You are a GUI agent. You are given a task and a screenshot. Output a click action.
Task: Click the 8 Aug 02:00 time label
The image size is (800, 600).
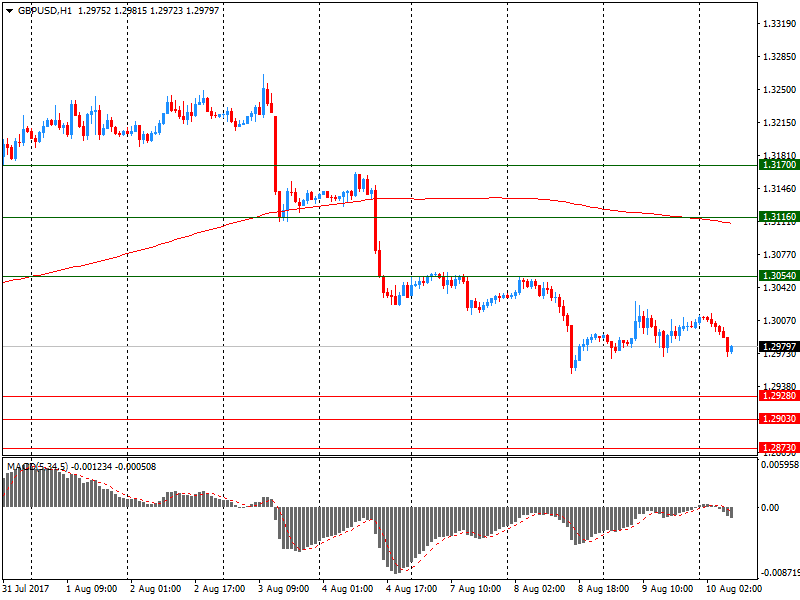click(539, 589)
